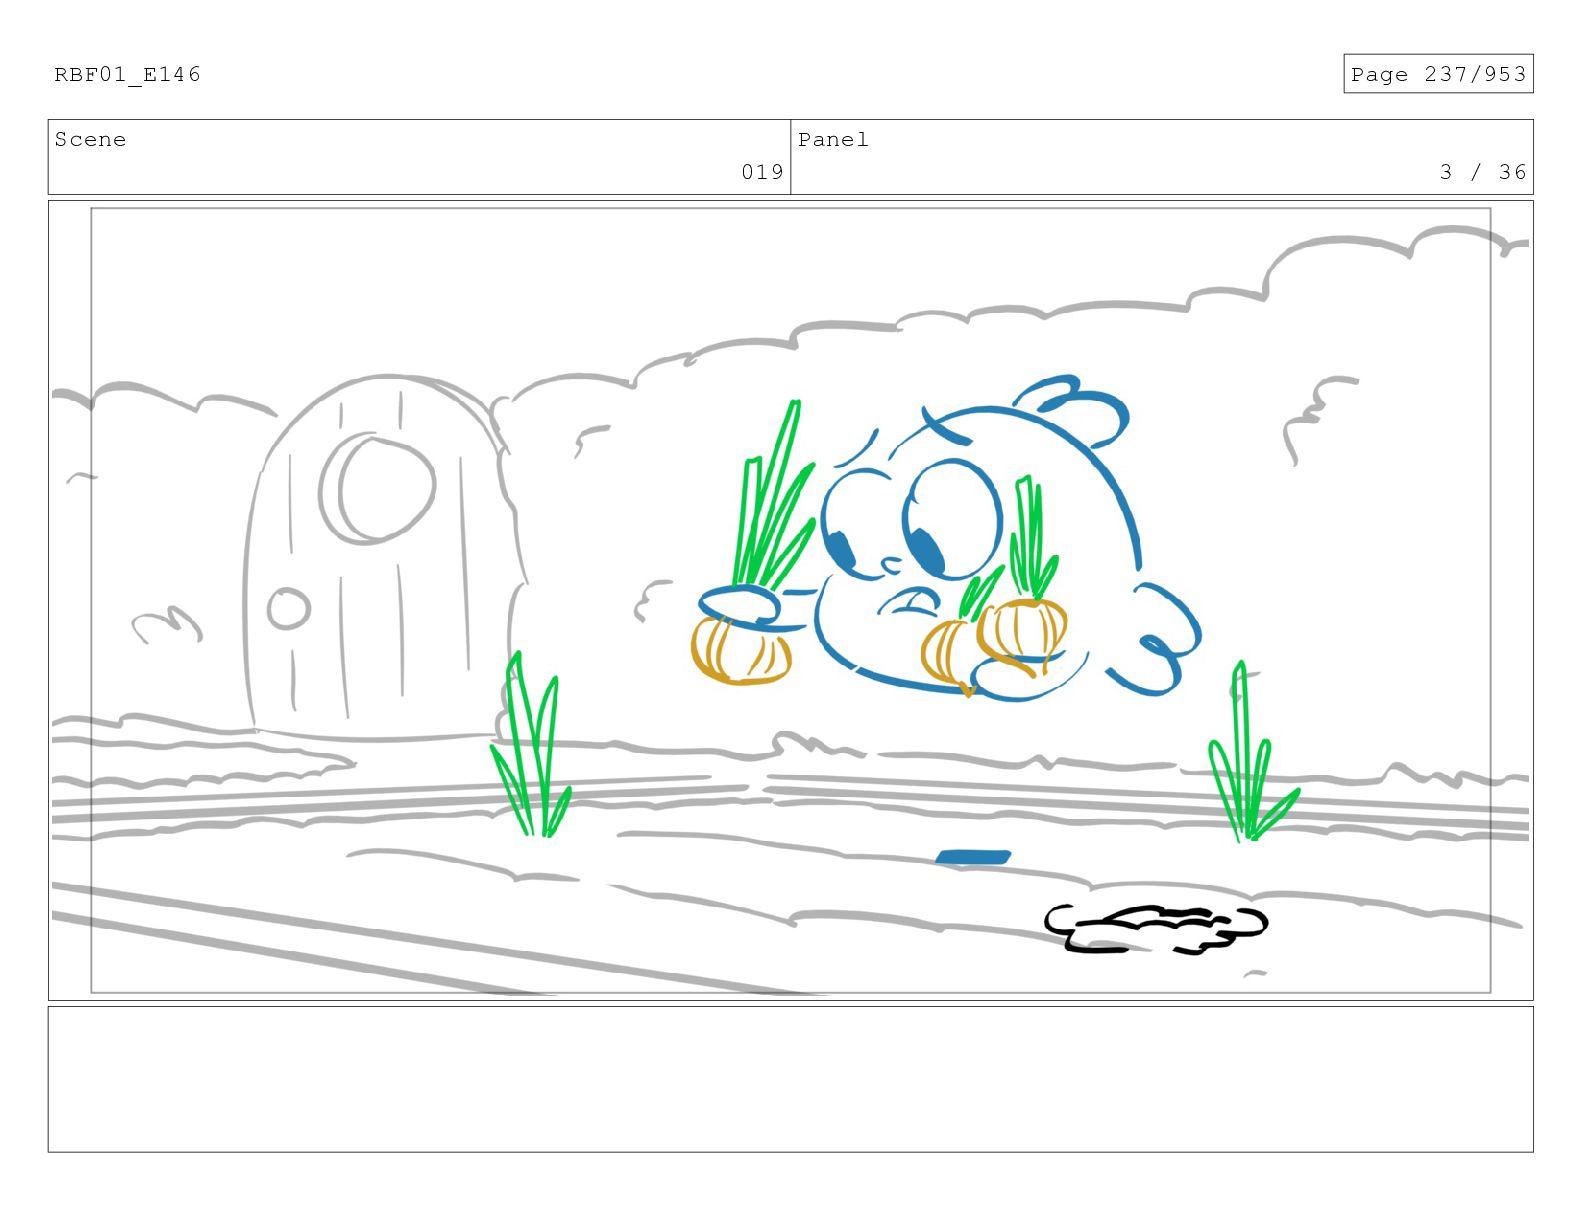Click the Scene label
Image resolution: width=1584 pixels, height=1224 pixels.
click(x=90, y=139)
